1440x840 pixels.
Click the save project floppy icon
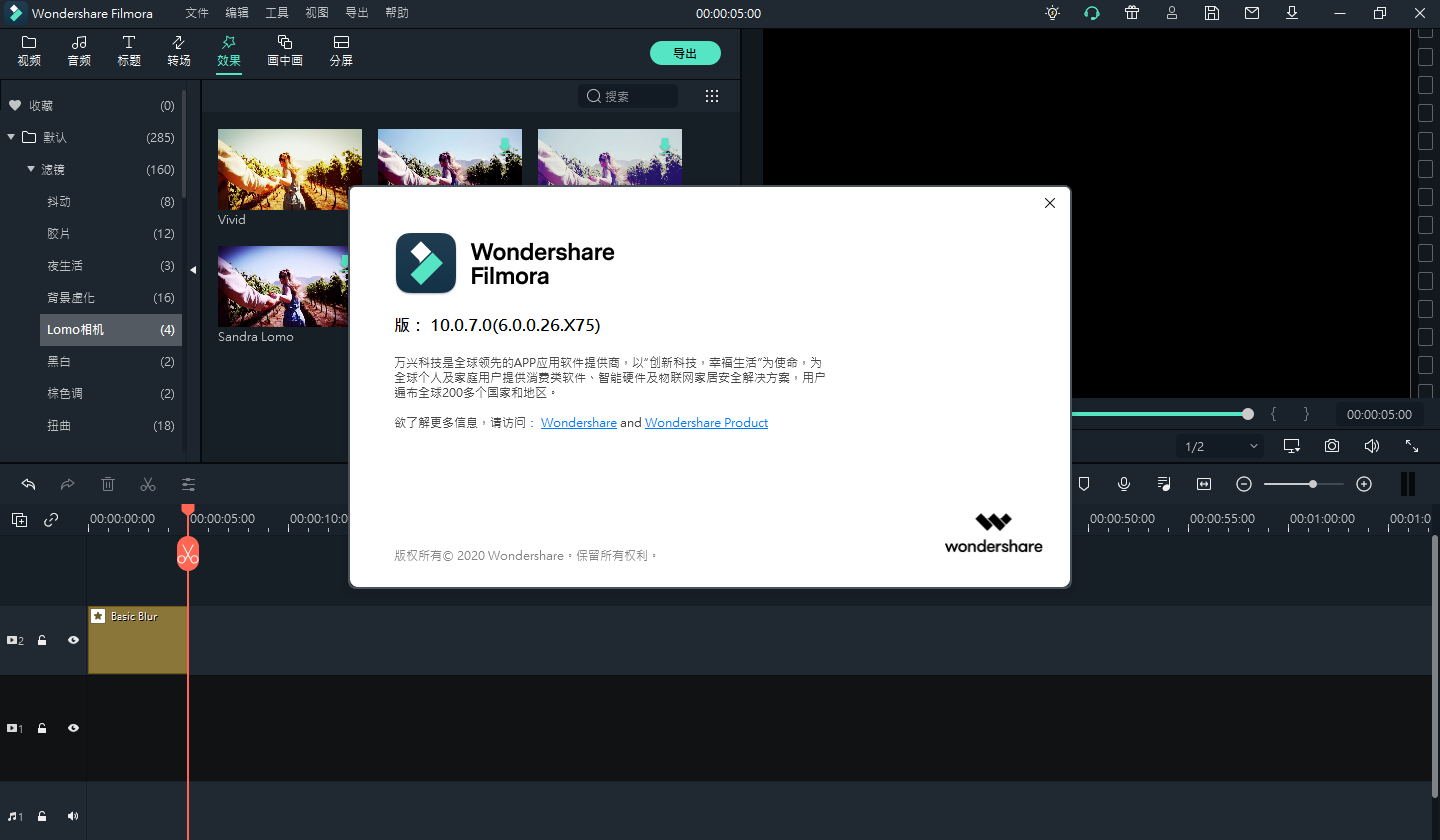[1212, 13]
